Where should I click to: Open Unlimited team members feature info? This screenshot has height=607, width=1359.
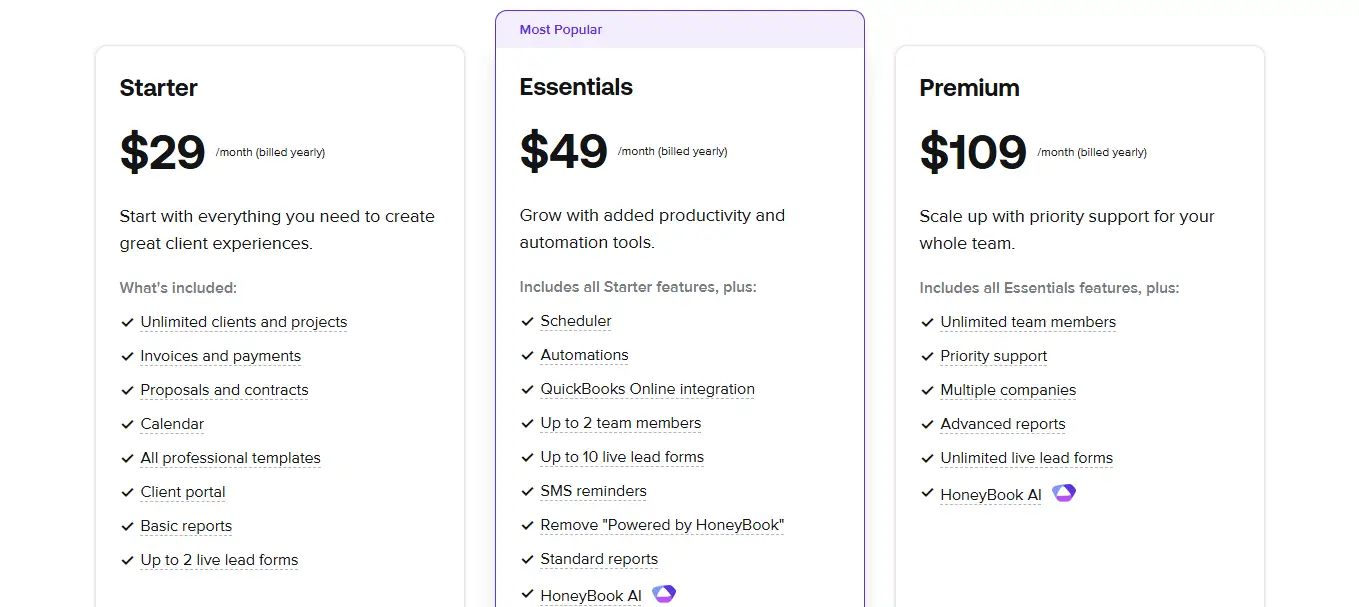(1028, 322)
